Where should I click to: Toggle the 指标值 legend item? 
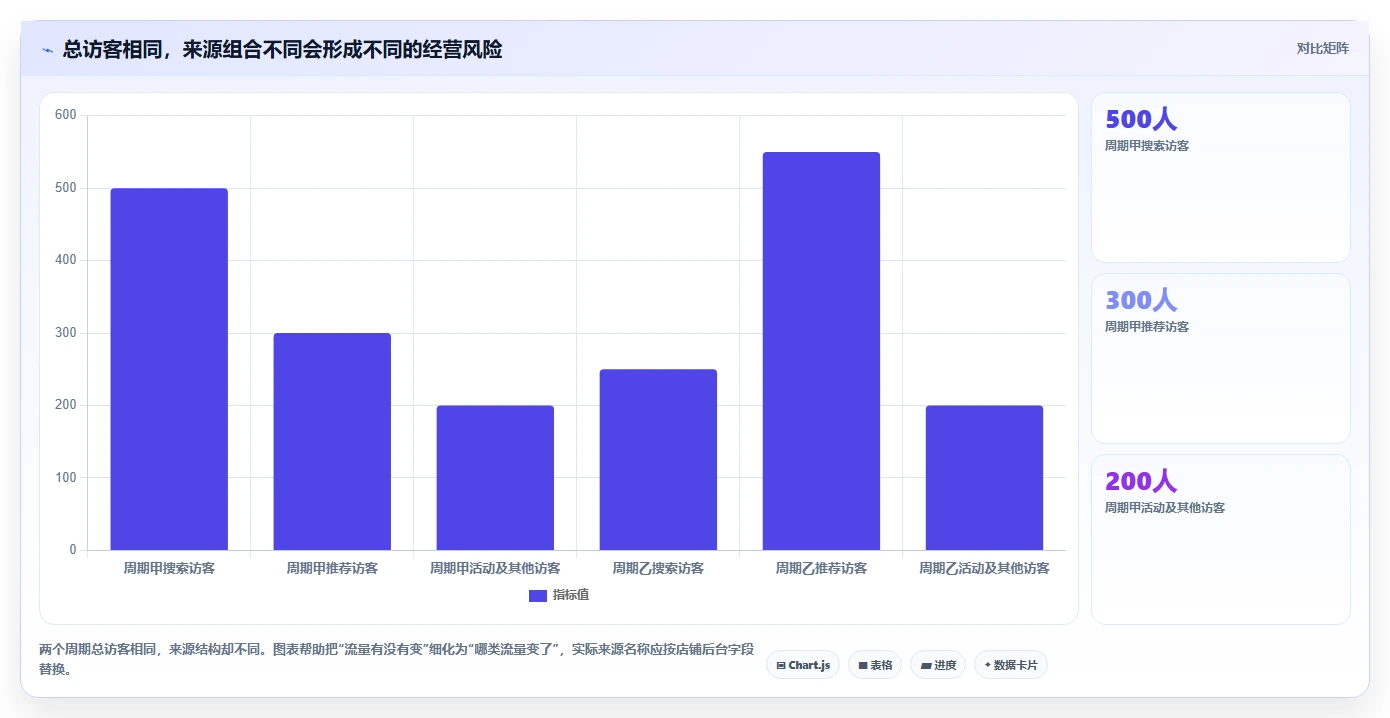(559, 595)
